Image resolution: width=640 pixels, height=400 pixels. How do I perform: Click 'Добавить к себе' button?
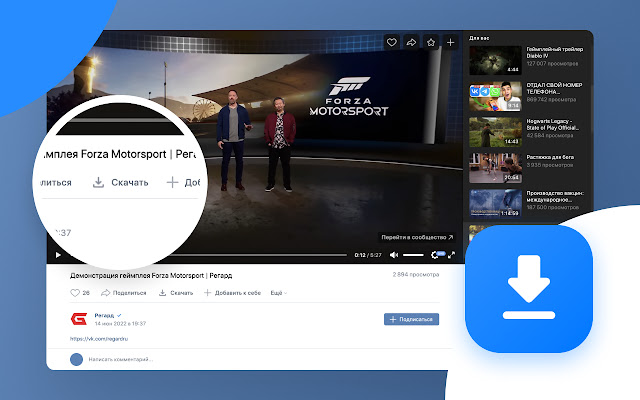pyautogui.click(x=232, y=293)
